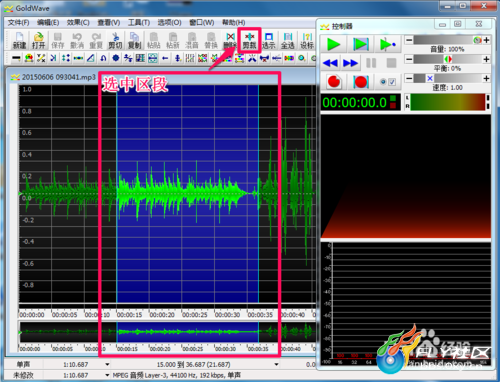The height and width of the screenshot is (382, 500).
Task: Click the 选示 (View Selection) icon
Action: pos(269,40)
